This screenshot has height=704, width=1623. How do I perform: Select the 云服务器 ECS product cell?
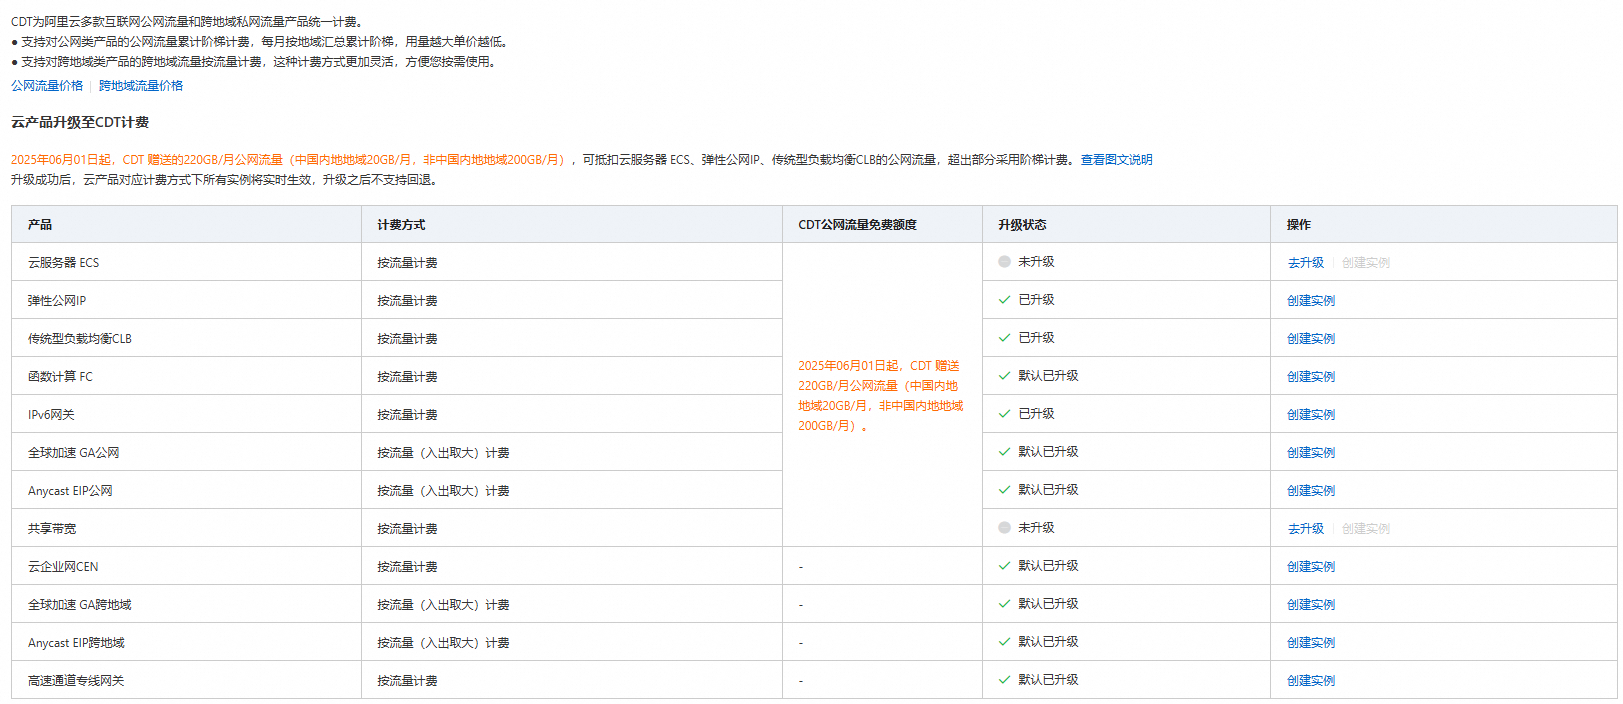[186, 263]
